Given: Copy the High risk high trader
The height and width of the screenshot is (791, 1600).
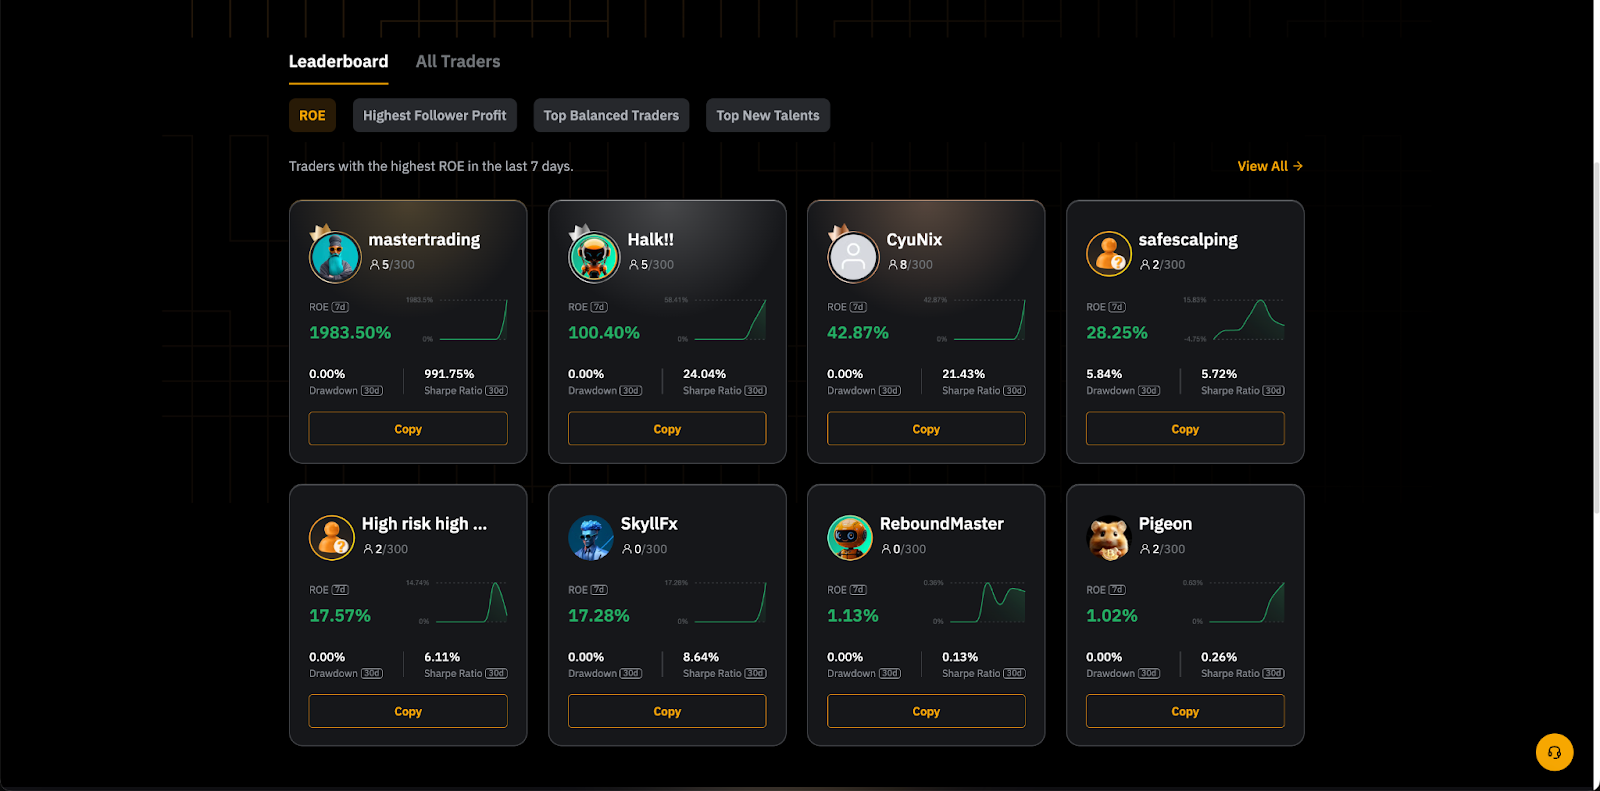Looking at the screenshot, I should click(408, 711).
